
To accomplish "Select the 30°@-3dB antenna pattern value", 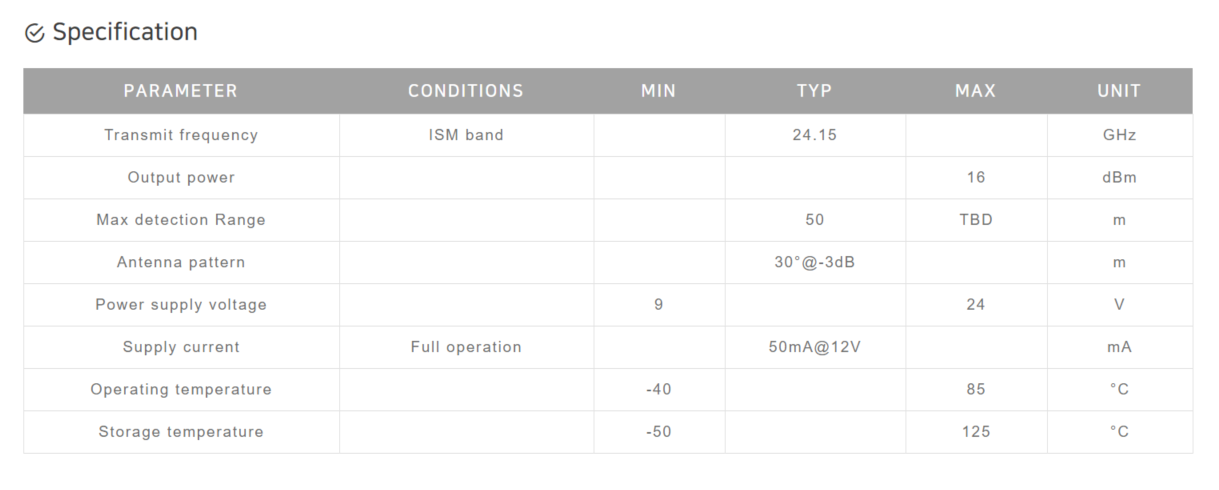I will point(815,262).
